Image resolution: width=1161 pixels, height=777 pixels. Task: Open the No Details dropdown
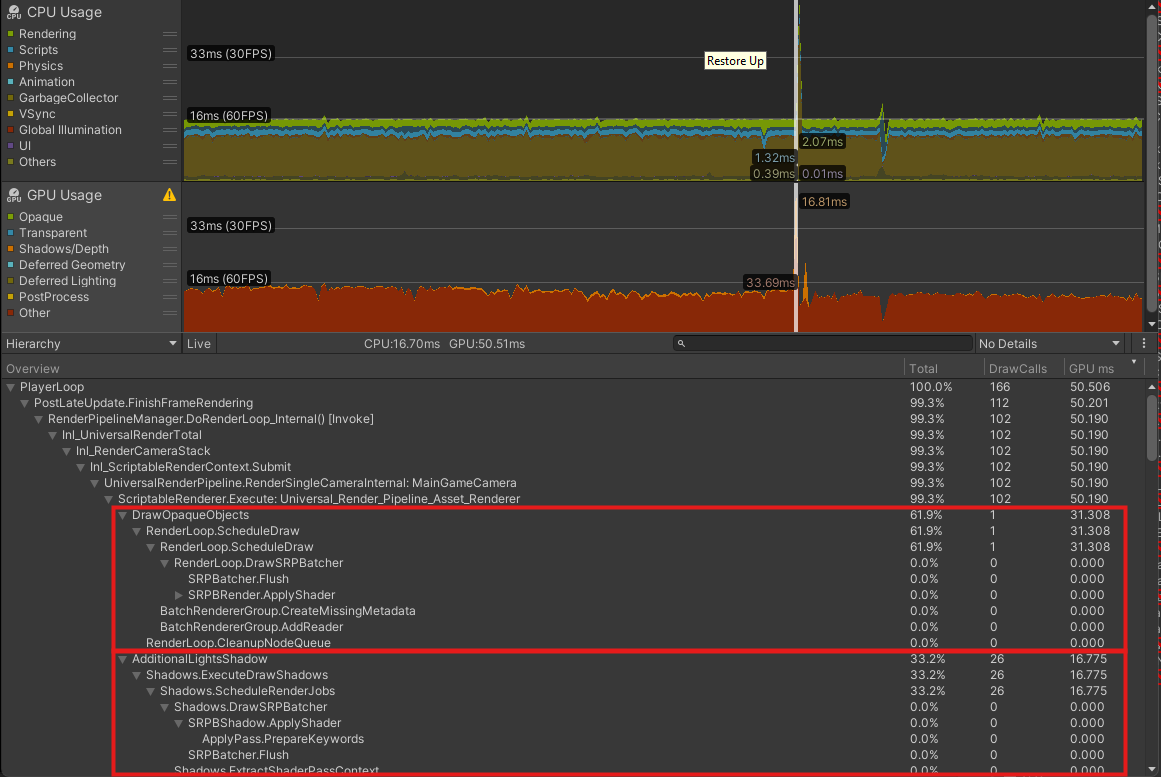[1050, 343]
